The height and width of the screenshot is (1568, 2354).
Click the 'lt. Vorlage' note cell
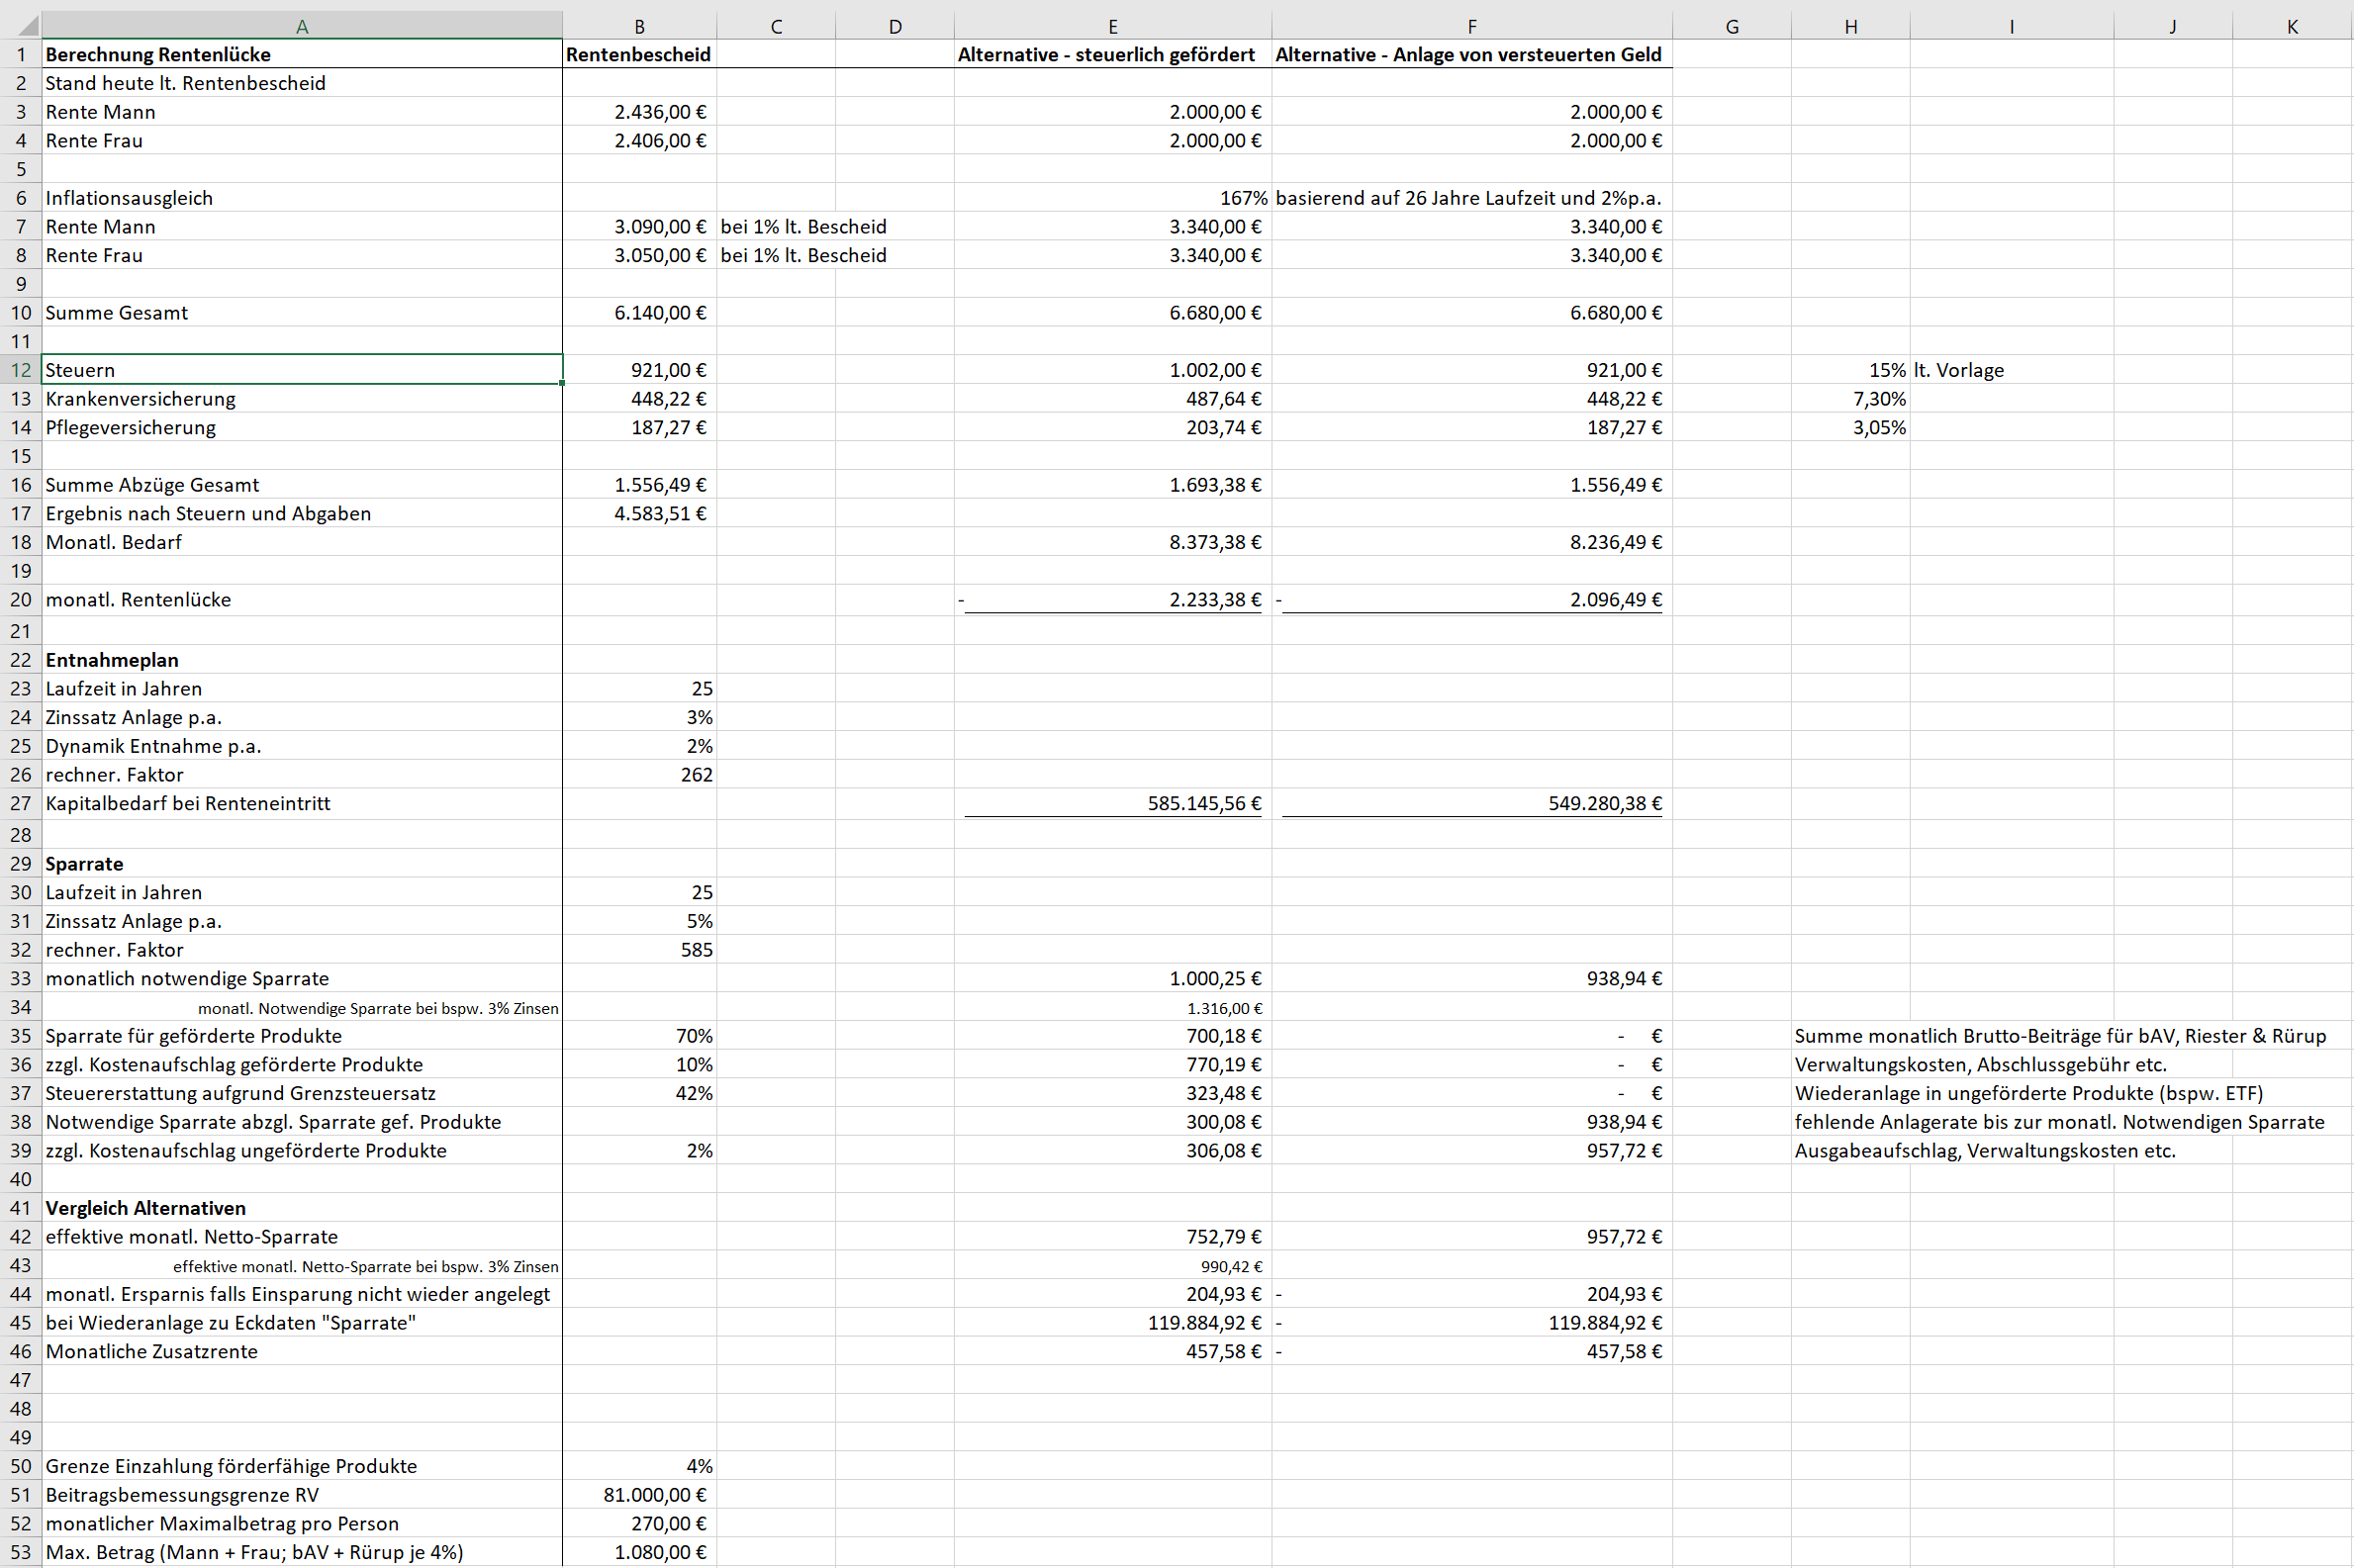click(x=1958, y=370)
